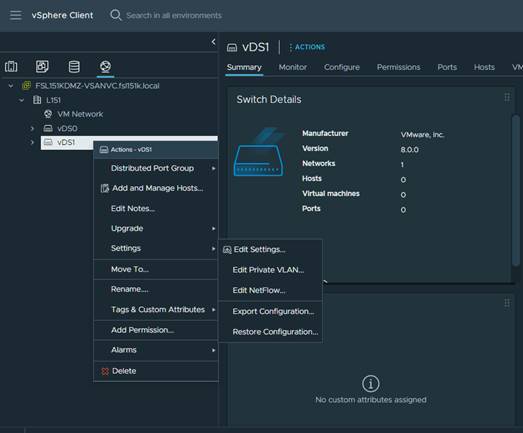Select vCenter FSL151KDMZ-VSANVC.fsl151k.local
Screen dimensions: 523x433
coord(97,86)
